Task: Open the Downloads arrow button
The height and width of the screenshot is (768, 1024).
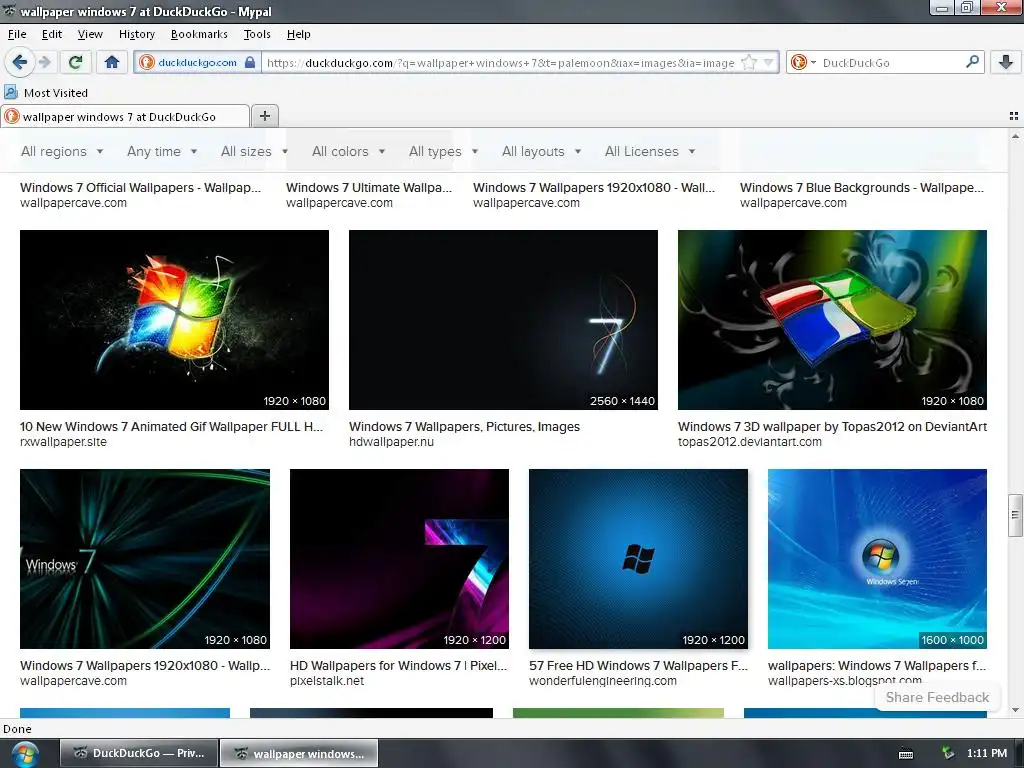Action: (x=1006, y=62)
